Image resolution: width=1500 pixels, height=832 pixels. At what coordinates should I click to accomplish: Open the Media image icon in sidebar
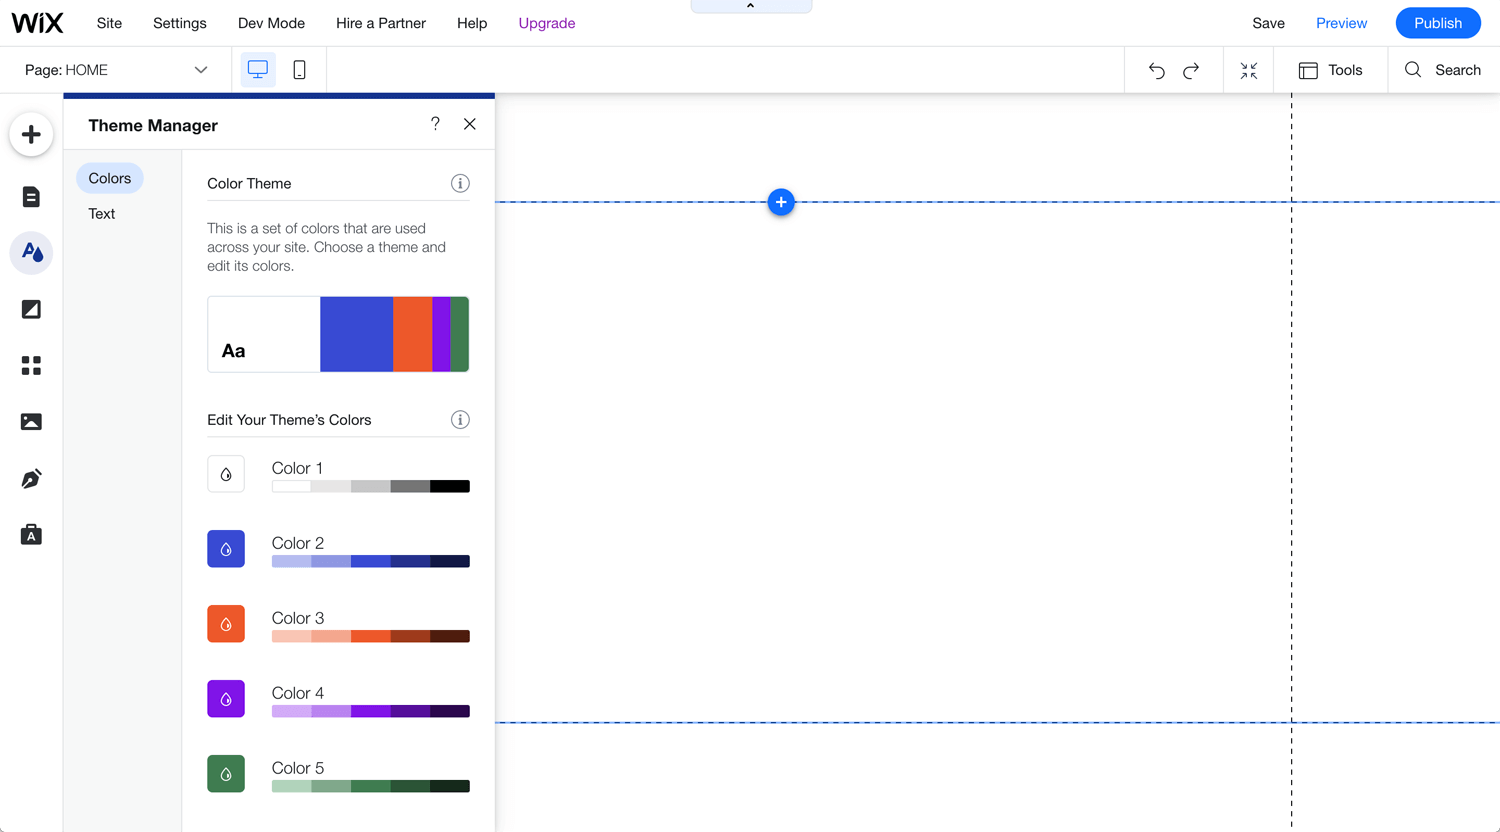tap(31, 422)
